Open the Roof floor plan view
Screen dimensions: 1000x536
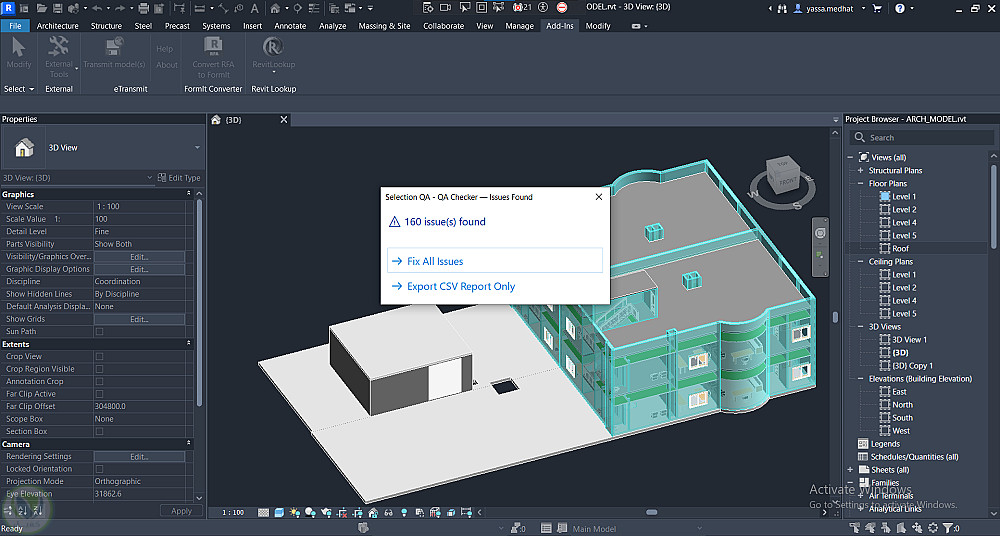[x=900, y=249]
